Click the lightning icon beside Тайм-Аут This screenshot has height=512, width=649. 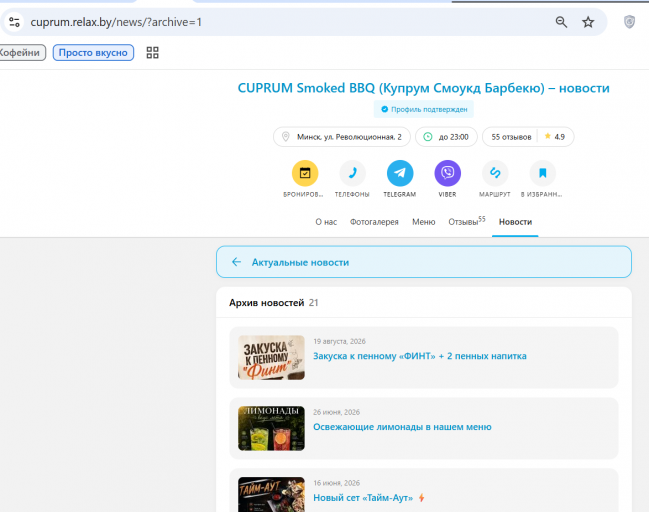pos(421,498)
